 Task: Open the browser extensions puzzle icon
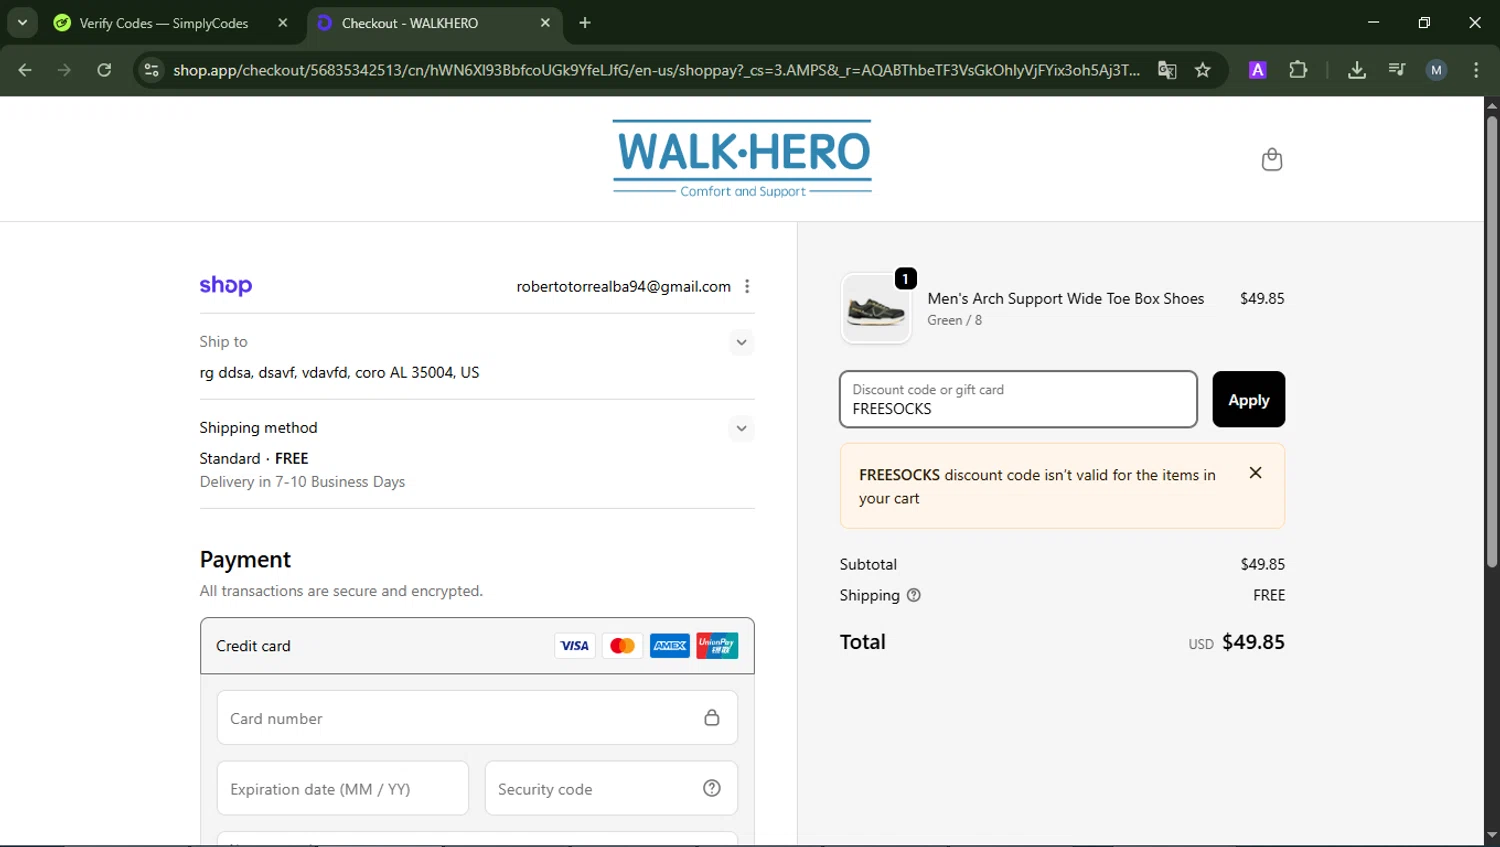[1298, 70]
